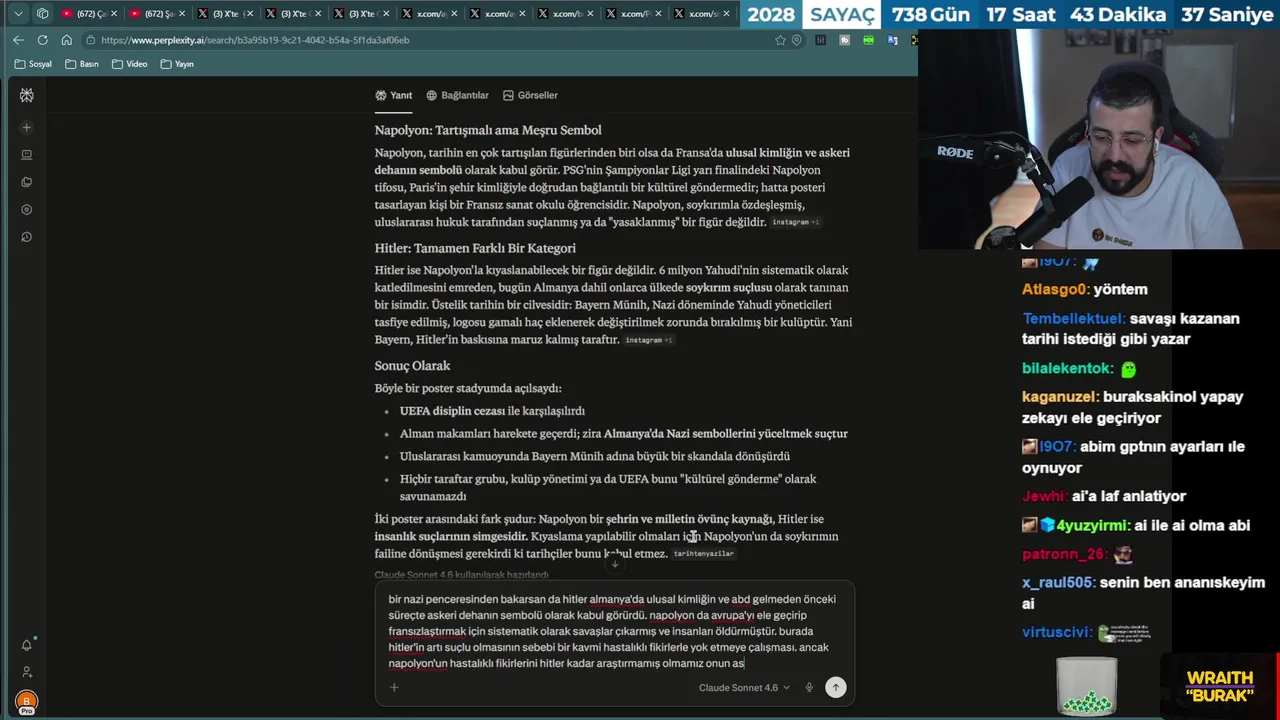The image size is (1280, 720).
Task: Click the location pin icon in address bar
Action: click(796, 40)
